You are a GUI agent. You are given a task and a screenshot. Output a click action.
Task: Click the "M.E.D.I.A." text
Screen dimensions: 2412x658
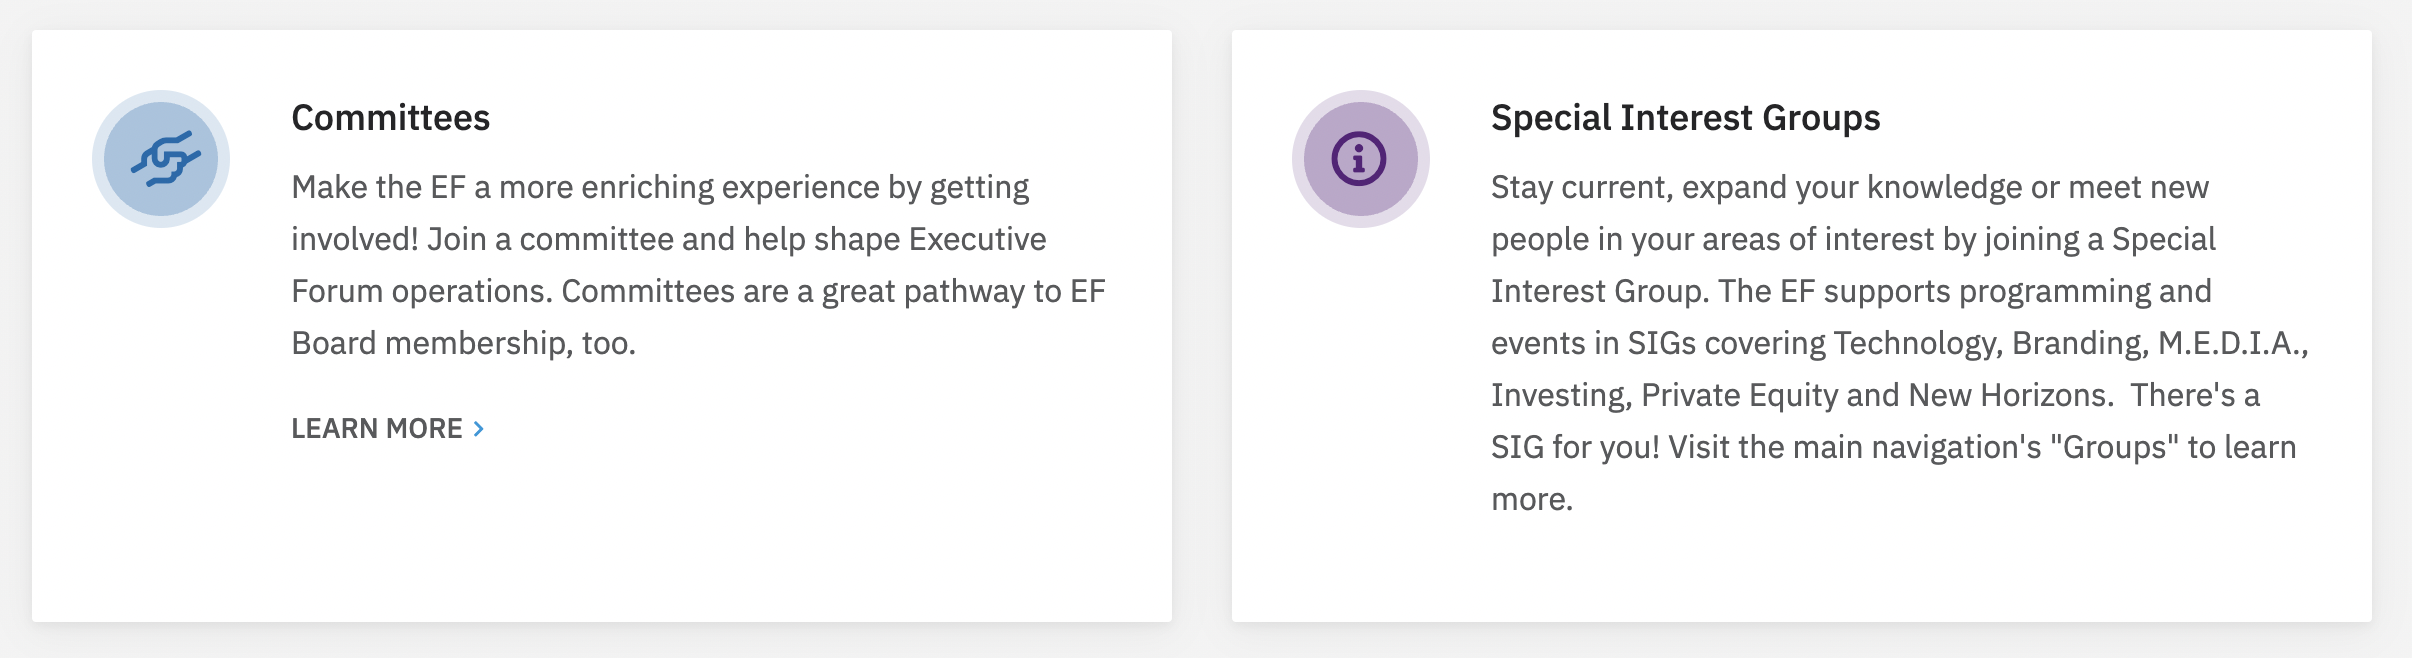point(2232,343)
